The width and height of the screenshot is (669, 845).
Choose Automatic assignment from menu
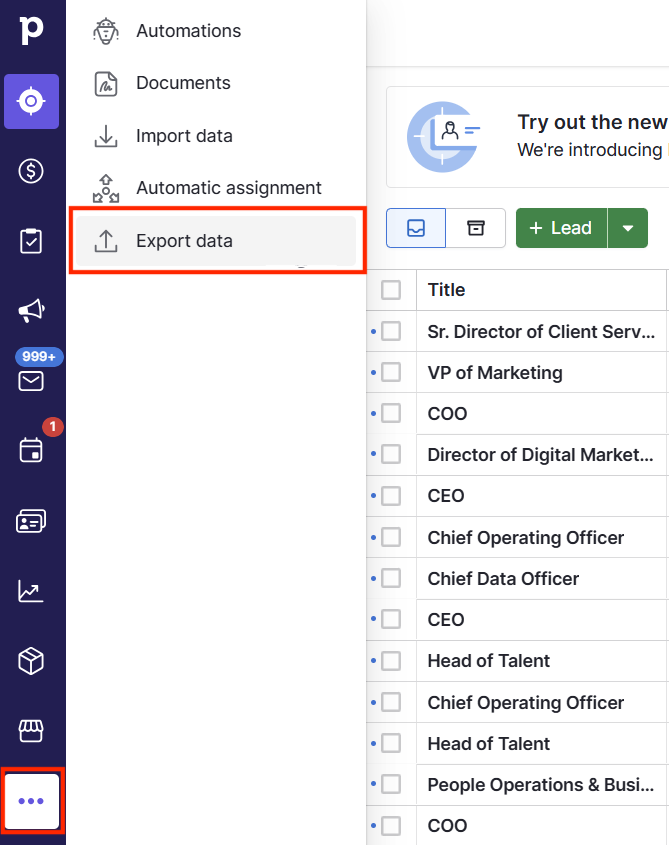click(216, 188)
